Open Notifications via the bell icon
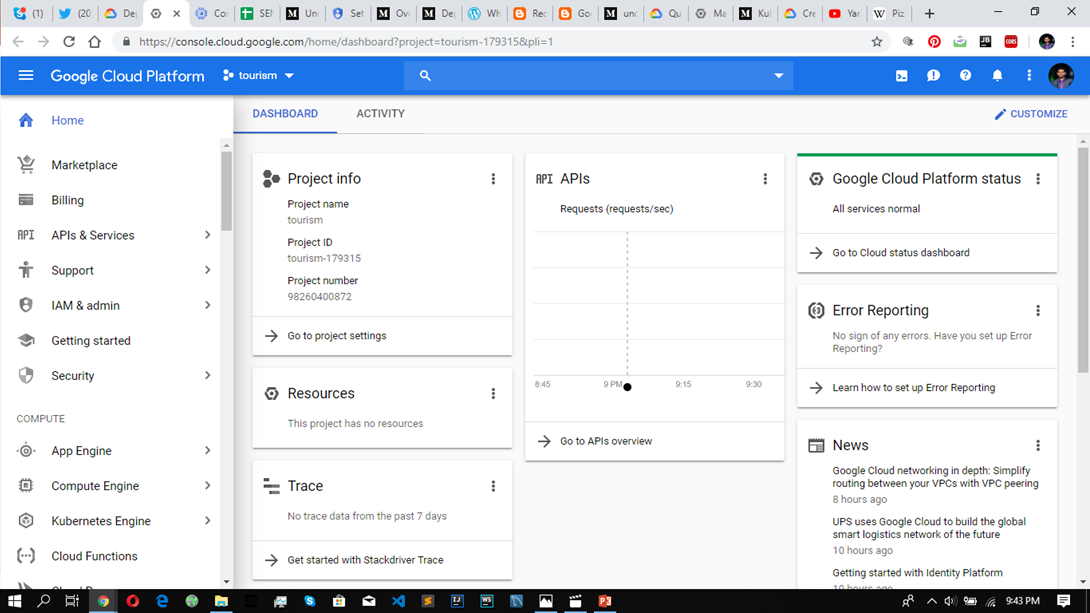The image size is (1090, 613). (x=997, y=75)
